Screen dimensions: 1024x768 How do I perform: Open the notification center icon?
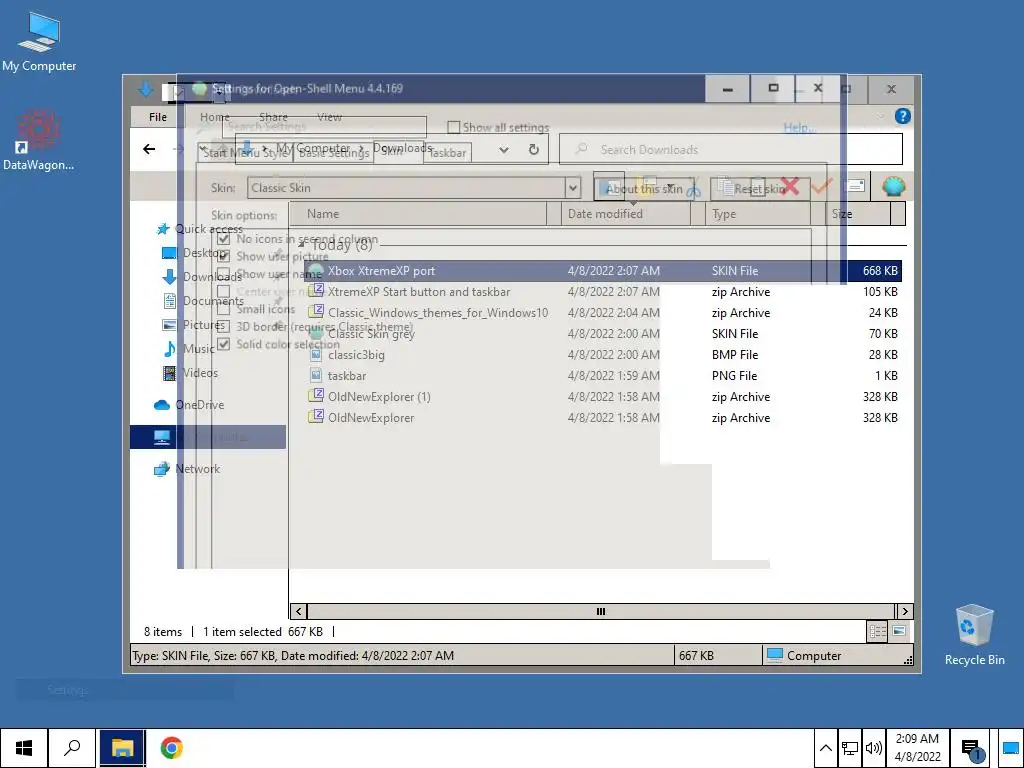coord(971,749)
